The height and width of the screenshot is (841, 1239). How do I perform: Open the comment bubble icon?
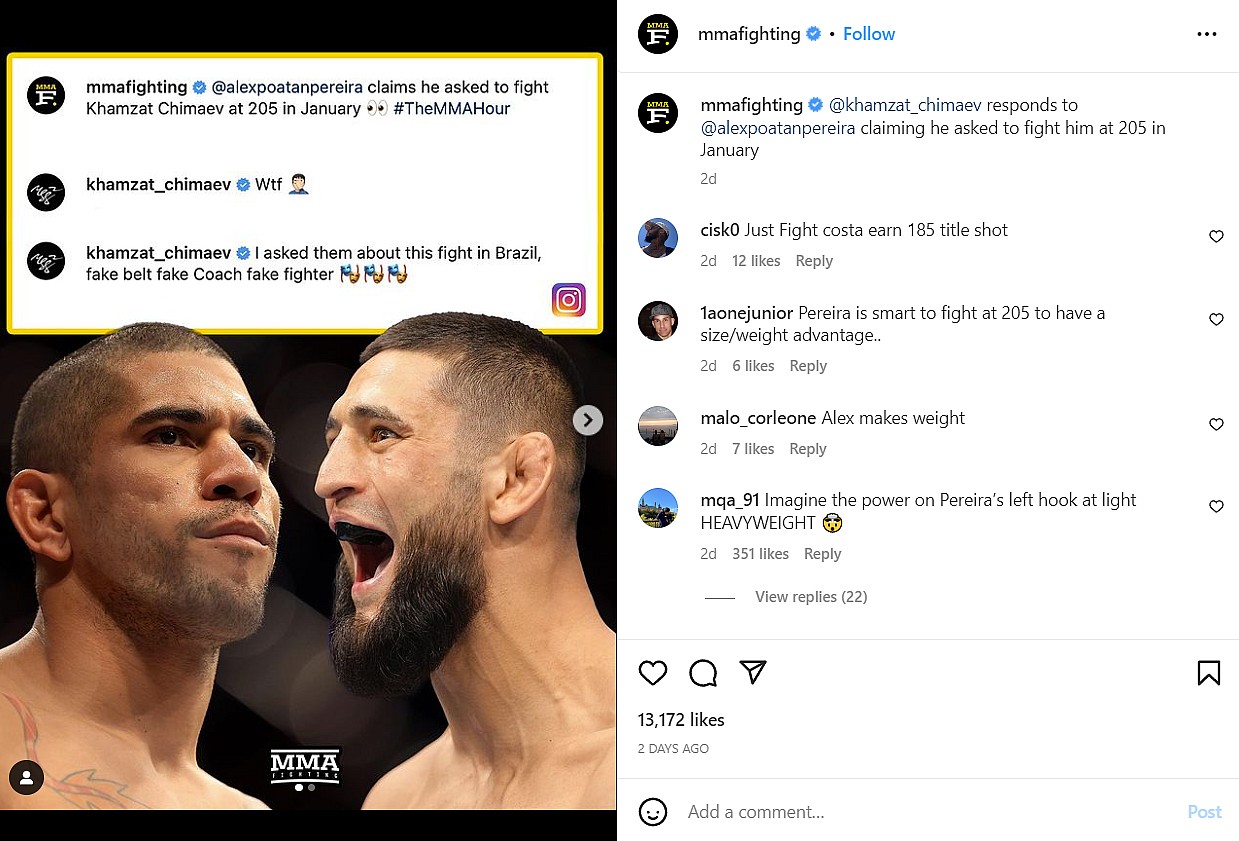pyautogui.click(x=703, y=673)
